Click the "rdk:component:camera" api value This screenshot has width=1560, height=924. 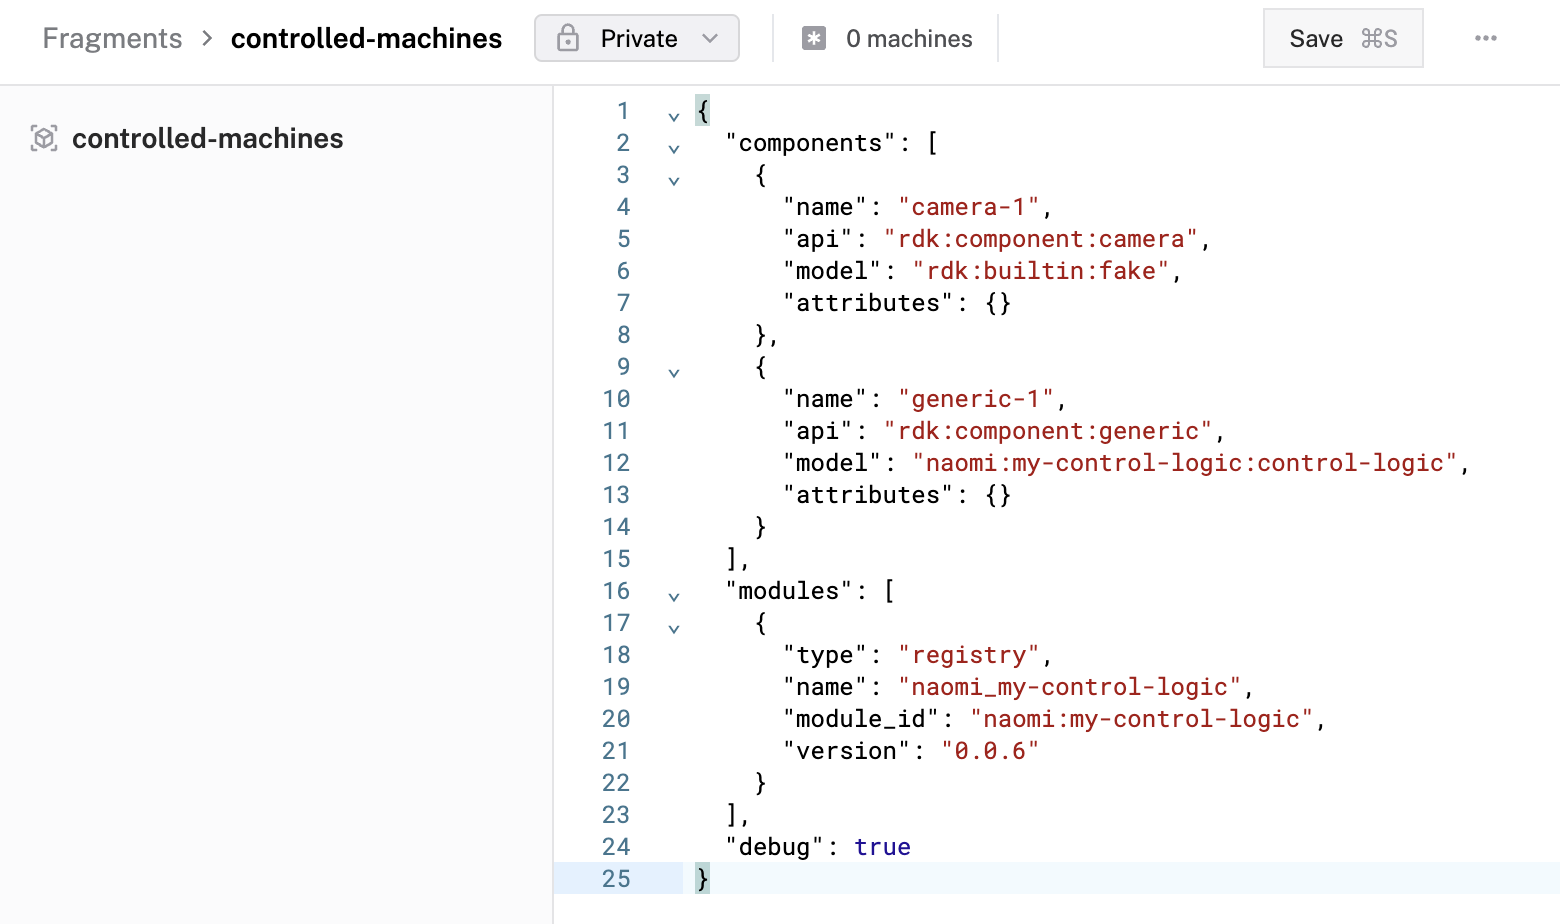pos(1041,239)
